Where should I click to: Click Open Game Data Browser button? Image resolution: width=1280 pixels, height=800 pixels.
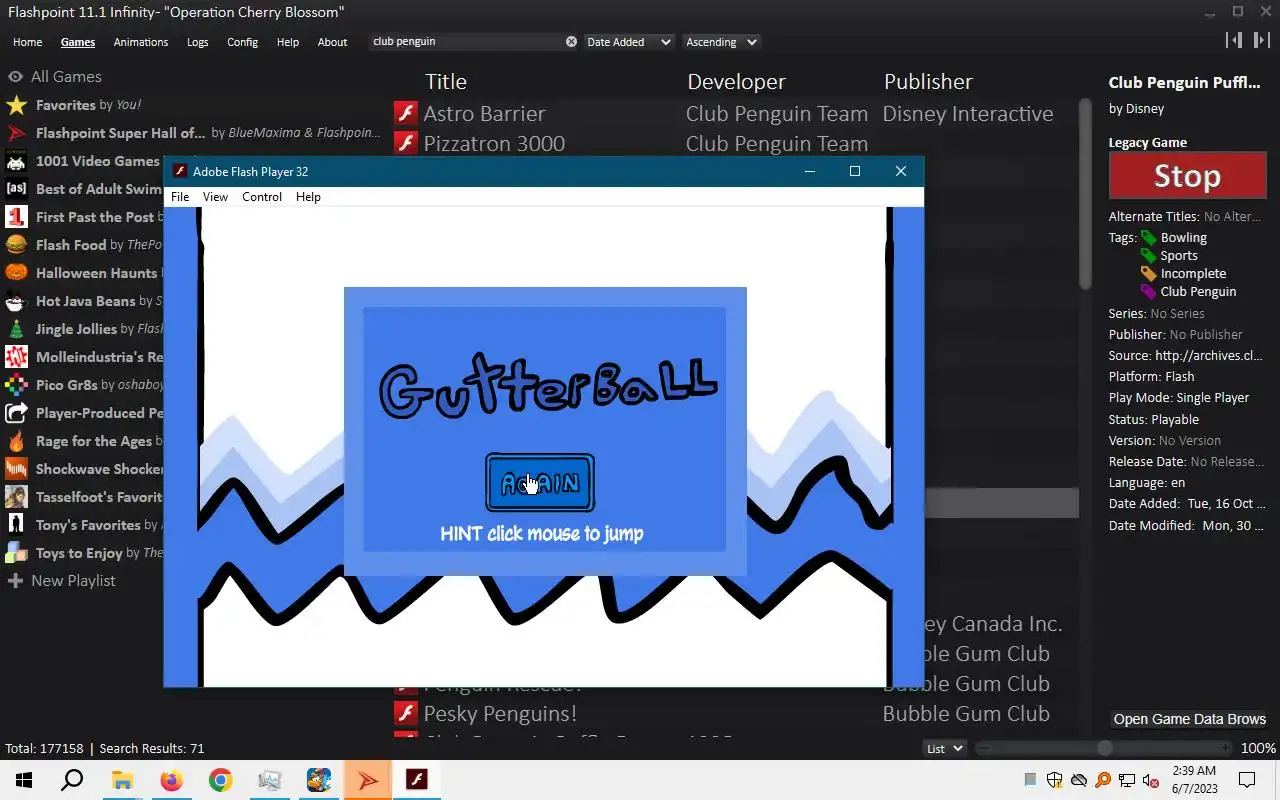(x=1190, y=719)
